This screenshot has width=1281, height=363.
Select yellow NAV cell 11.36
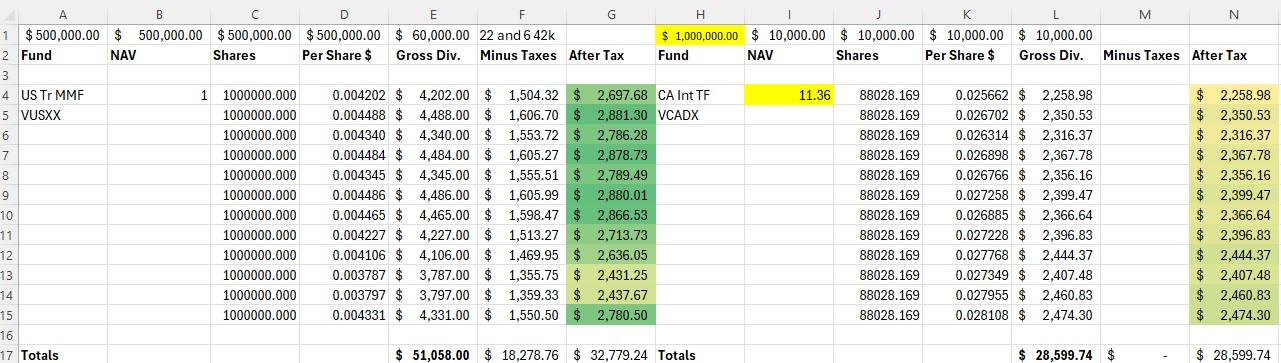[x=788, y=96]
